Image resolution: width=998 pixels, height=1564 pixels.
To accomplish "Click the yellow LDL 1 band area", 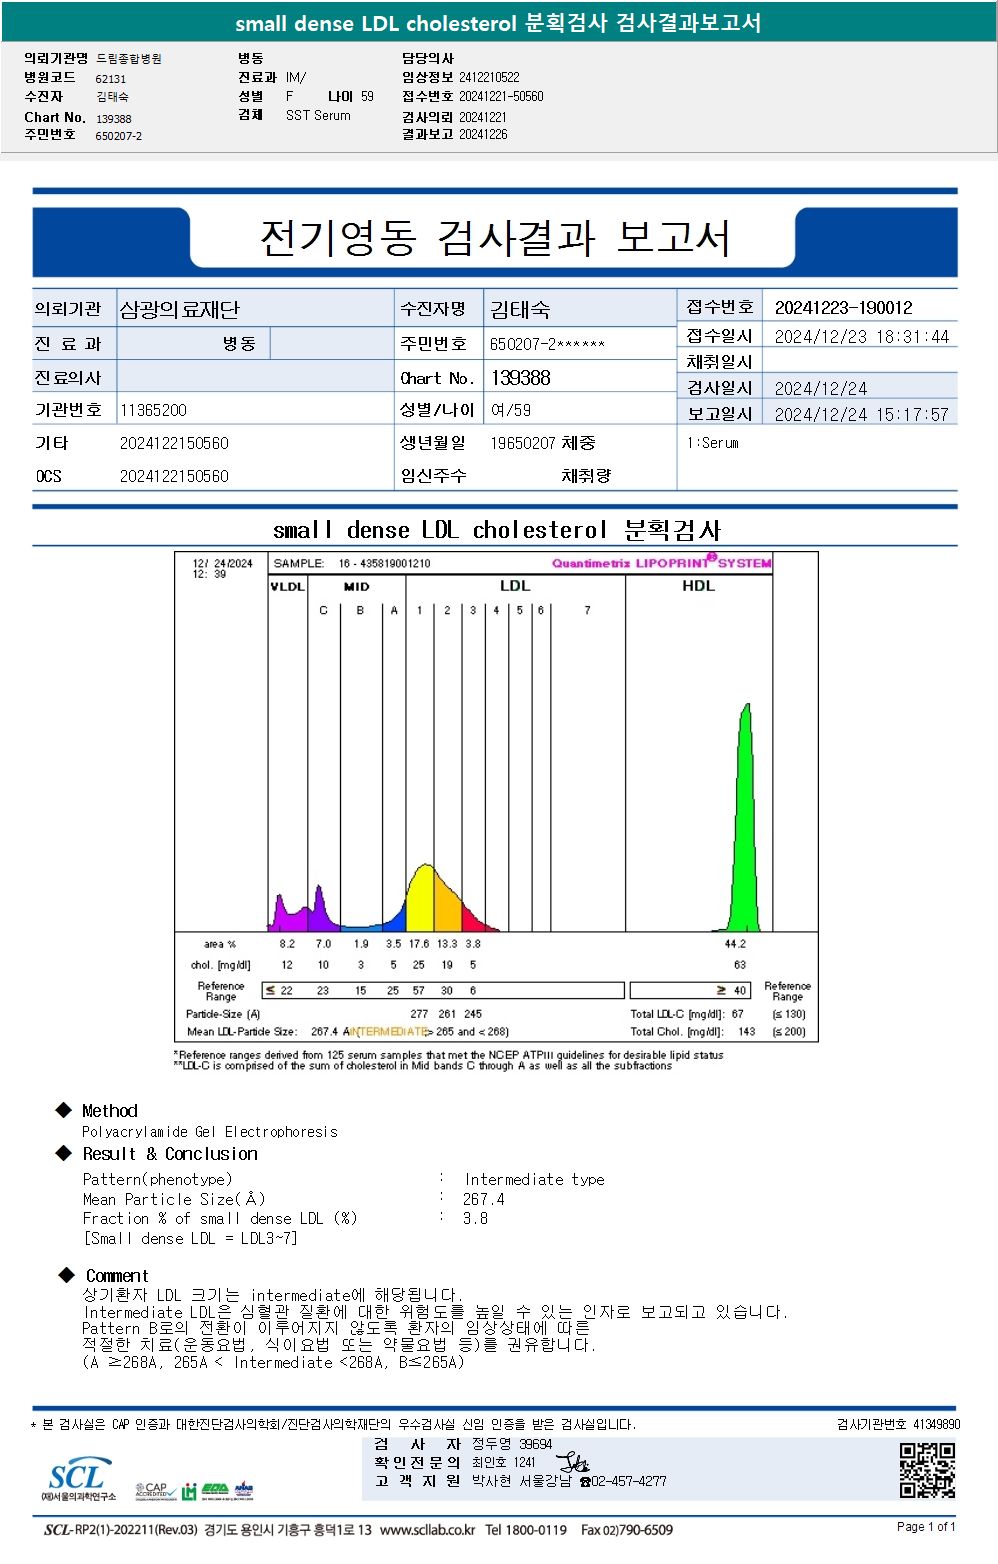I will 420,900.
